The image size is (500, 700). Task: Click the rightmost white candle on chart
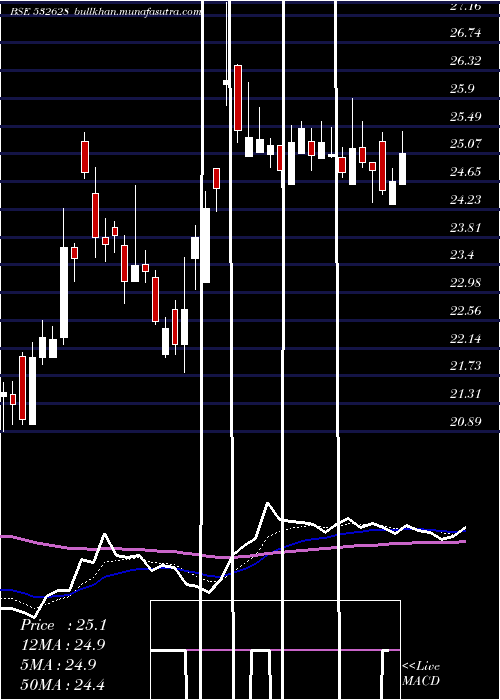coord(402,169)
